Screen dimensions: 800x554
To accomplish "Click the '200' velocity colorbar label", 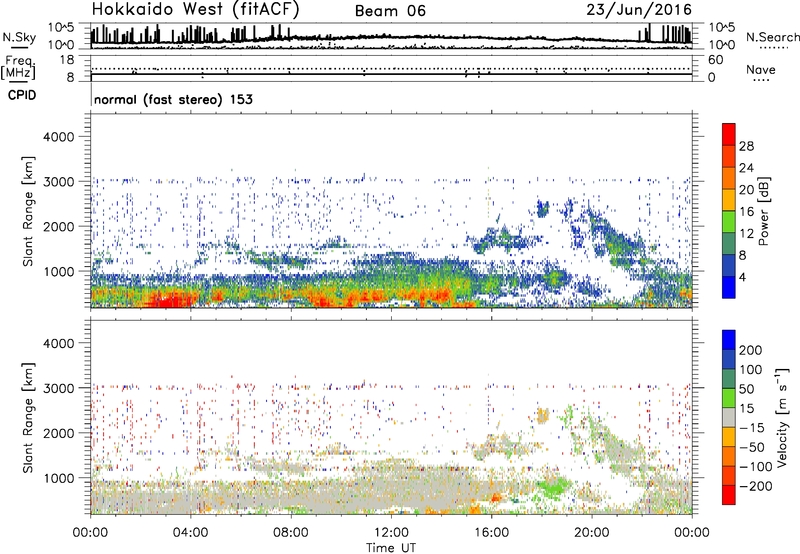I will click(751, 350).
